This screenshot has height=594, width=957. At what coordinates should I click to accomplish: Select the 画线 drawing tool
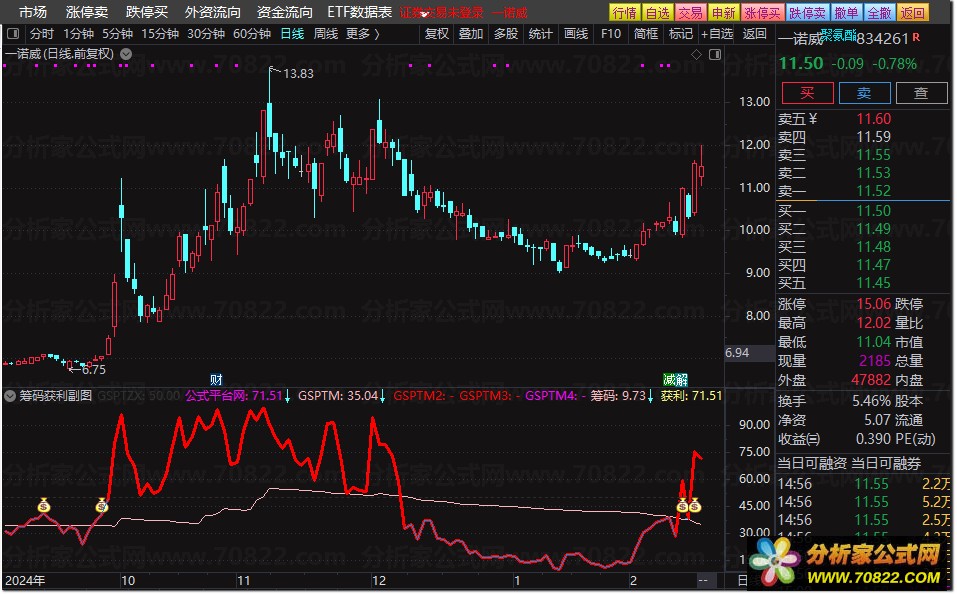576,34
